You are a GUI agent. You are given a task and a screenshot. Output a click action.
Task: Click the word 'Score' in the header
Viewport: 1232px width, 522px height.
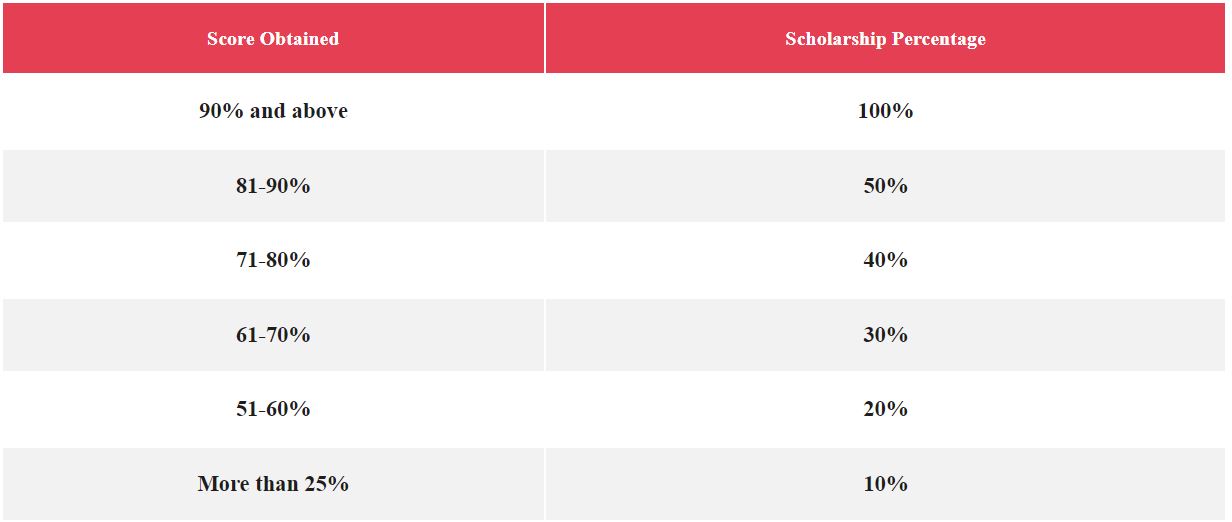click(x=230, y=39)
